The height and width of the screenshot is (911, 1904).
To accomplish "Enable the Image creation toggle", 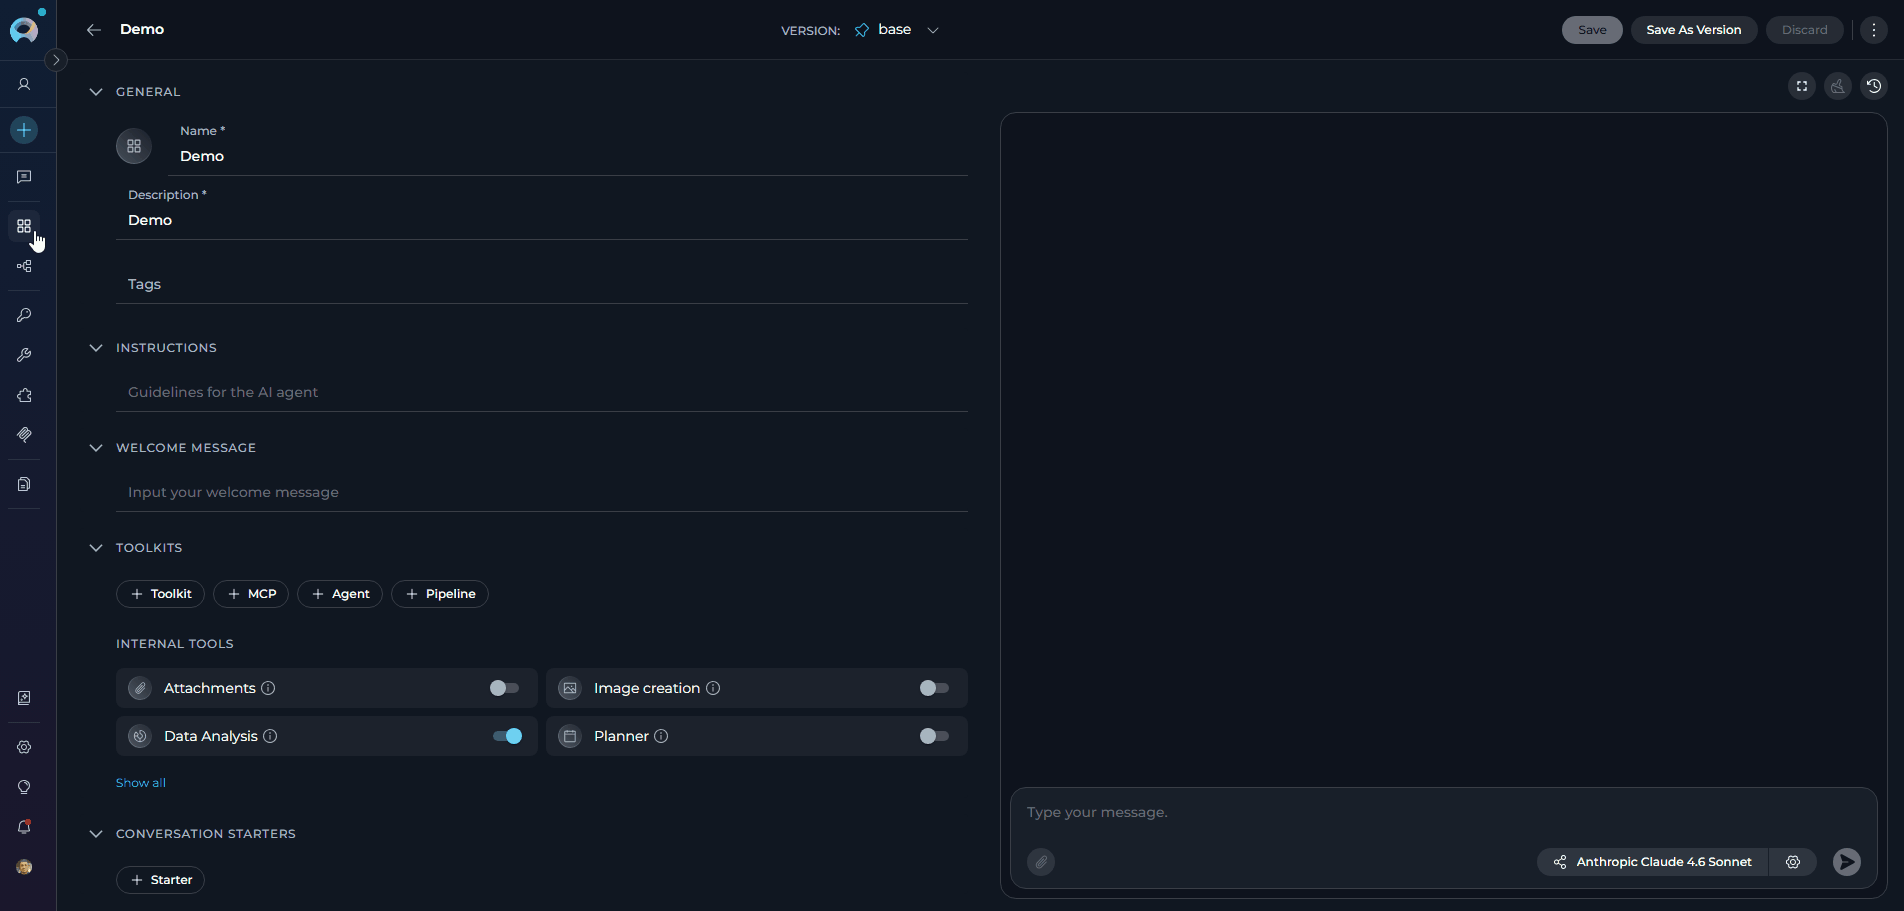I will coord(935,688).
